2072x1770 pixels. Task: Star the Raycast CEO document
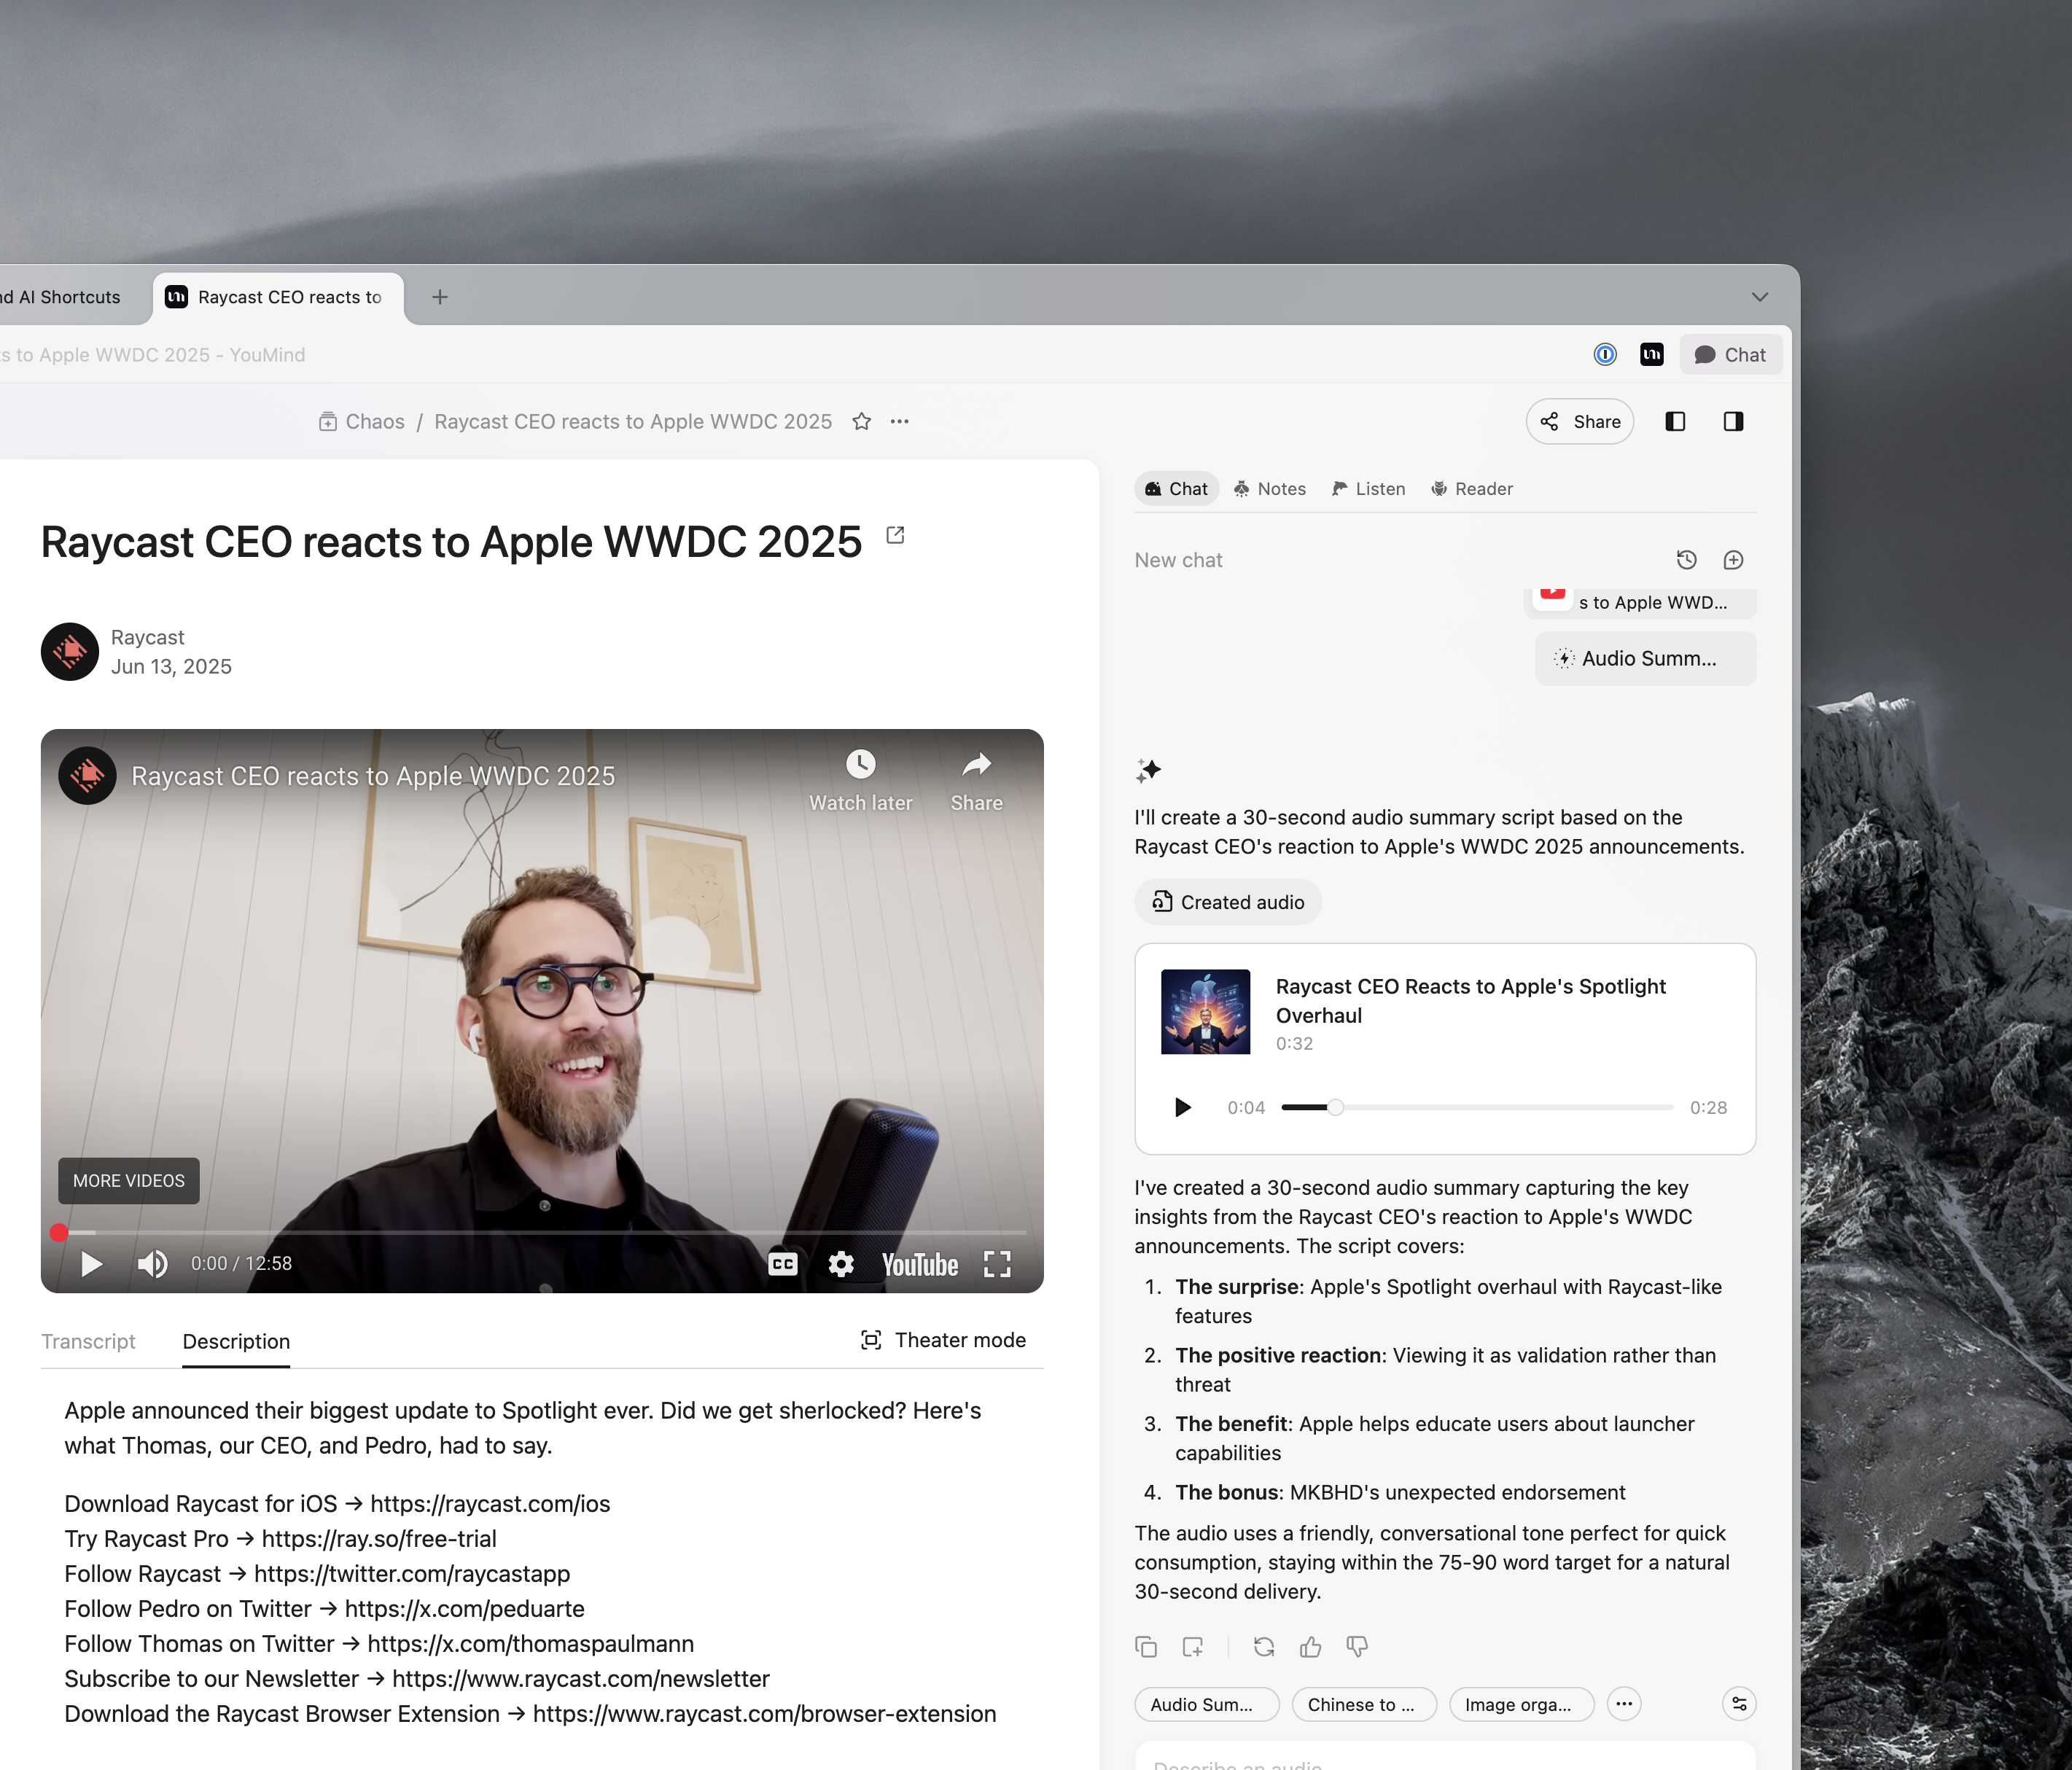point(861,422)
